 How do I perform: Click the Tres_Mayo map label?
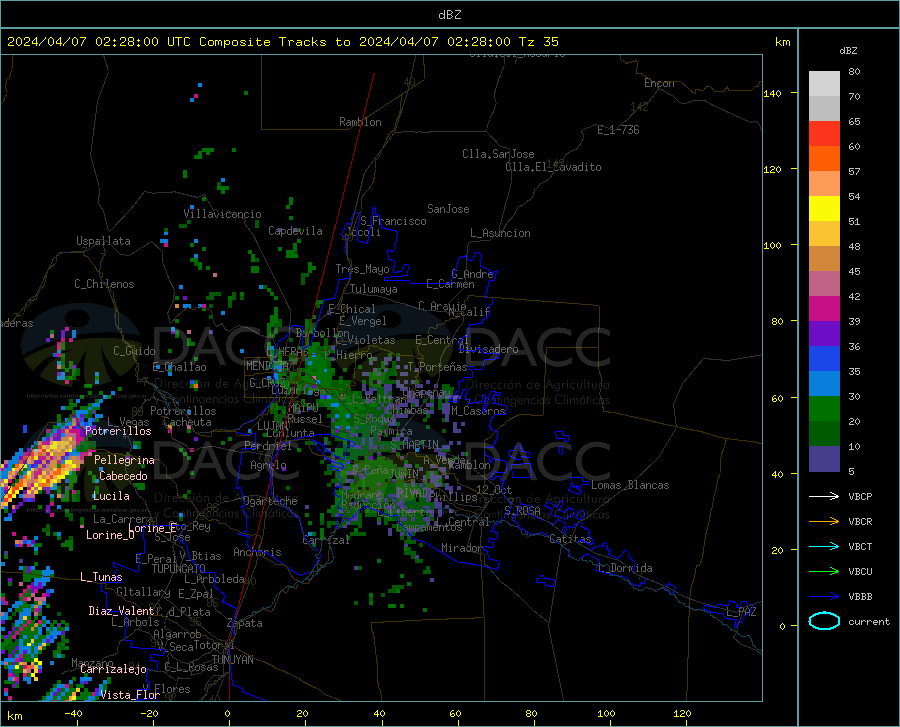pyautogui.click(x=362, y=269)
